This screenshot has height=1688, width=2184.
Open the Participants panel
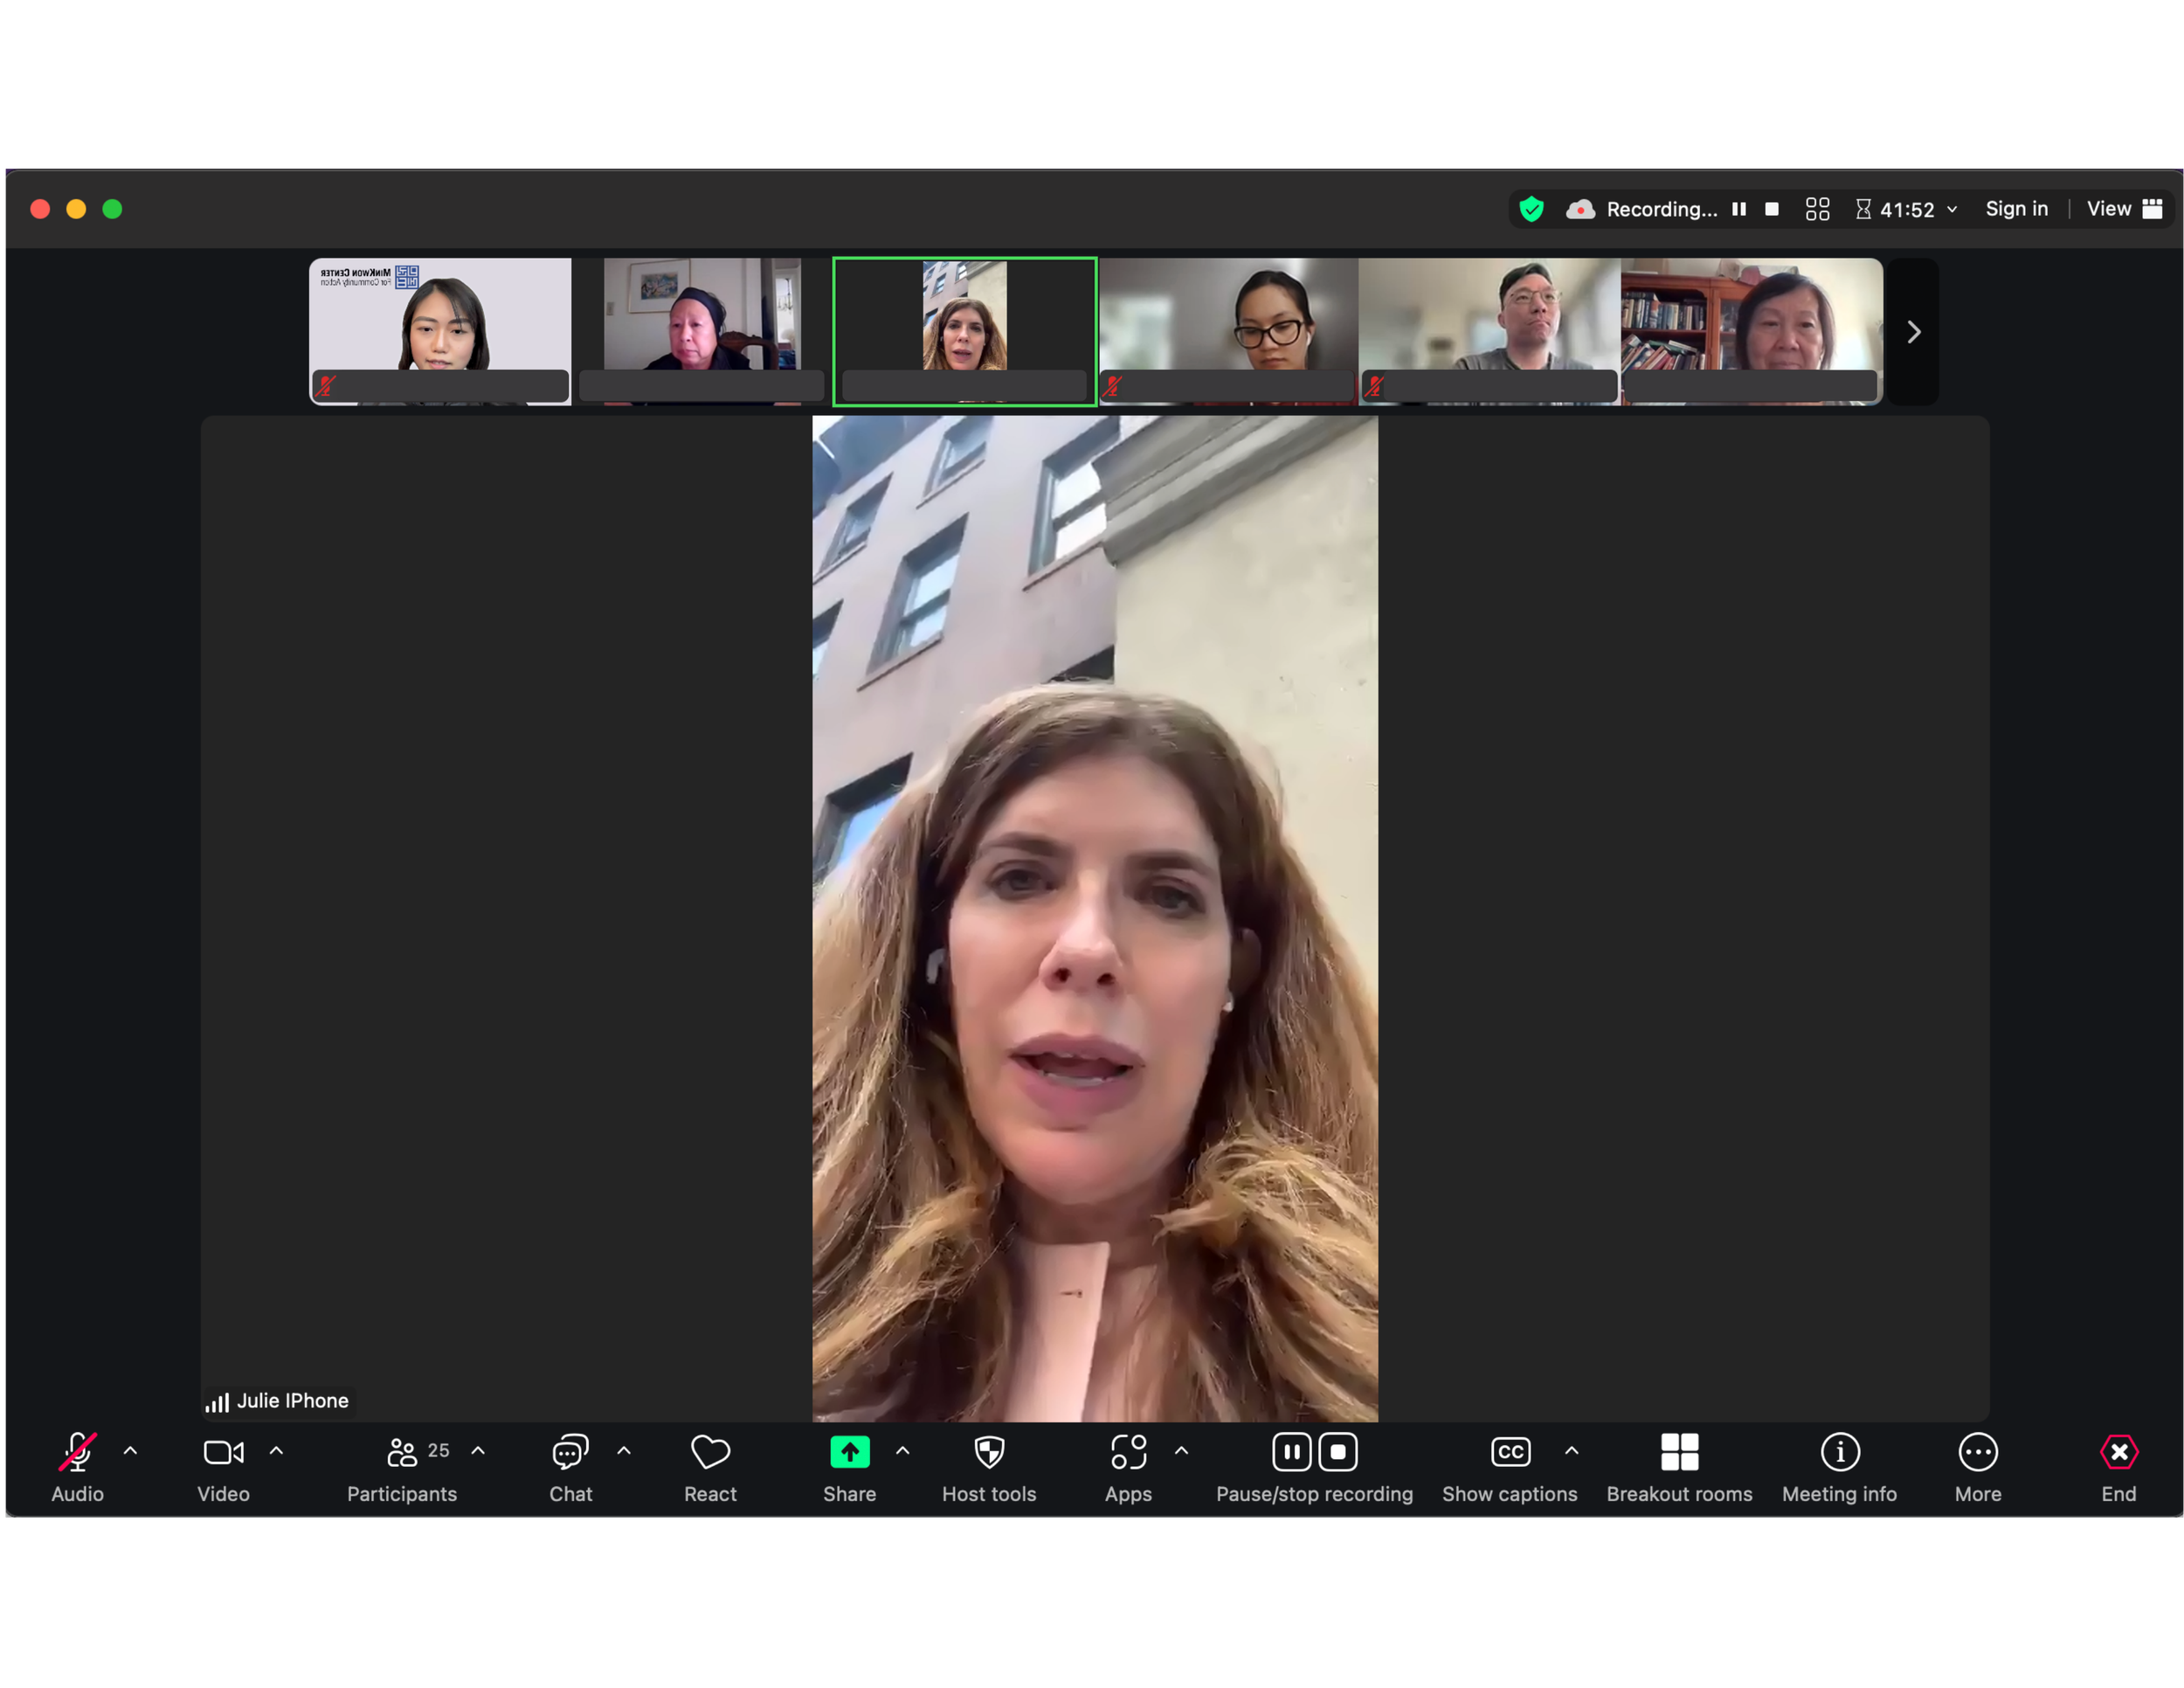(402, 1453)
